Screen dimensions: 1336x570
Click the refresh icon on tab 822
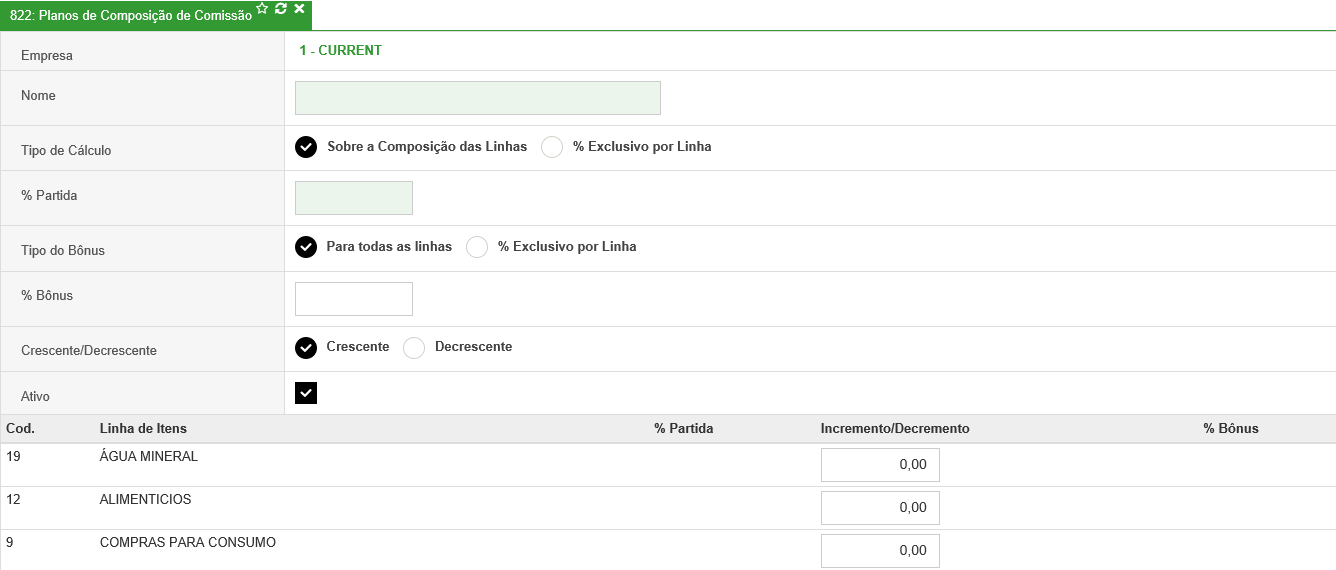click(x=281, y=8)
